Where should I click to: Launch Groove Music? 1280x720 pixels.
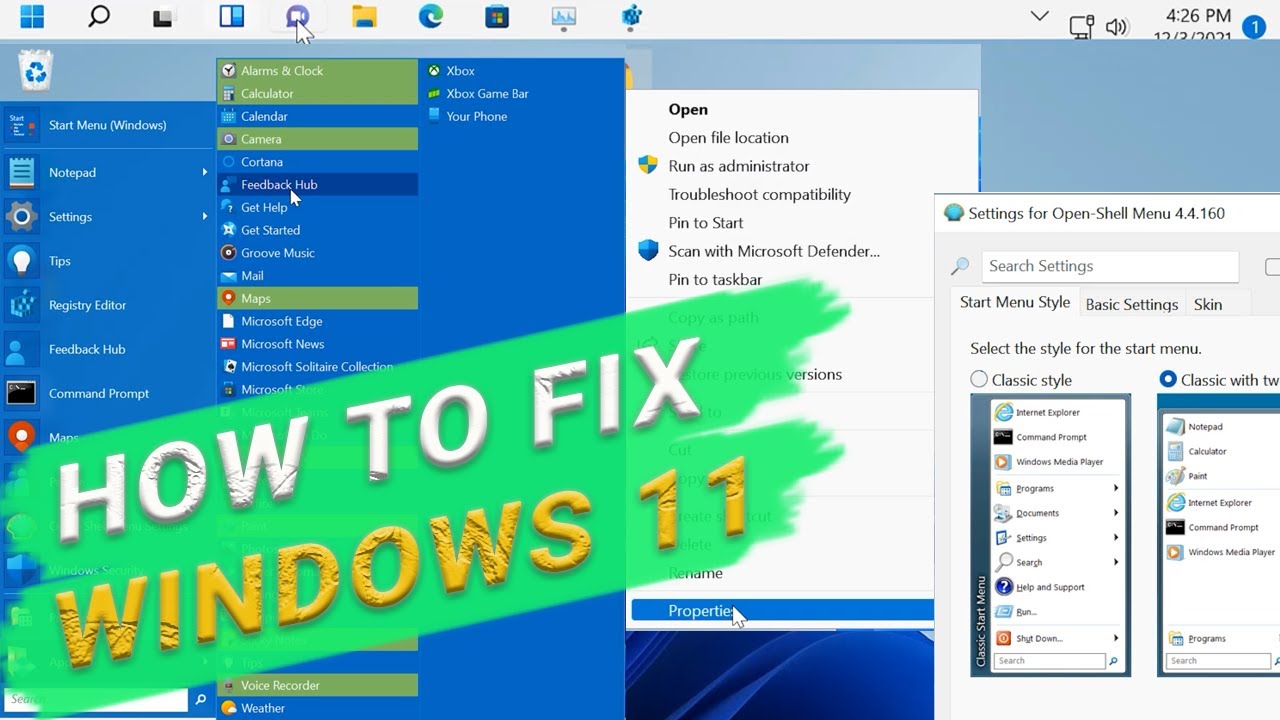coord(318,253)
